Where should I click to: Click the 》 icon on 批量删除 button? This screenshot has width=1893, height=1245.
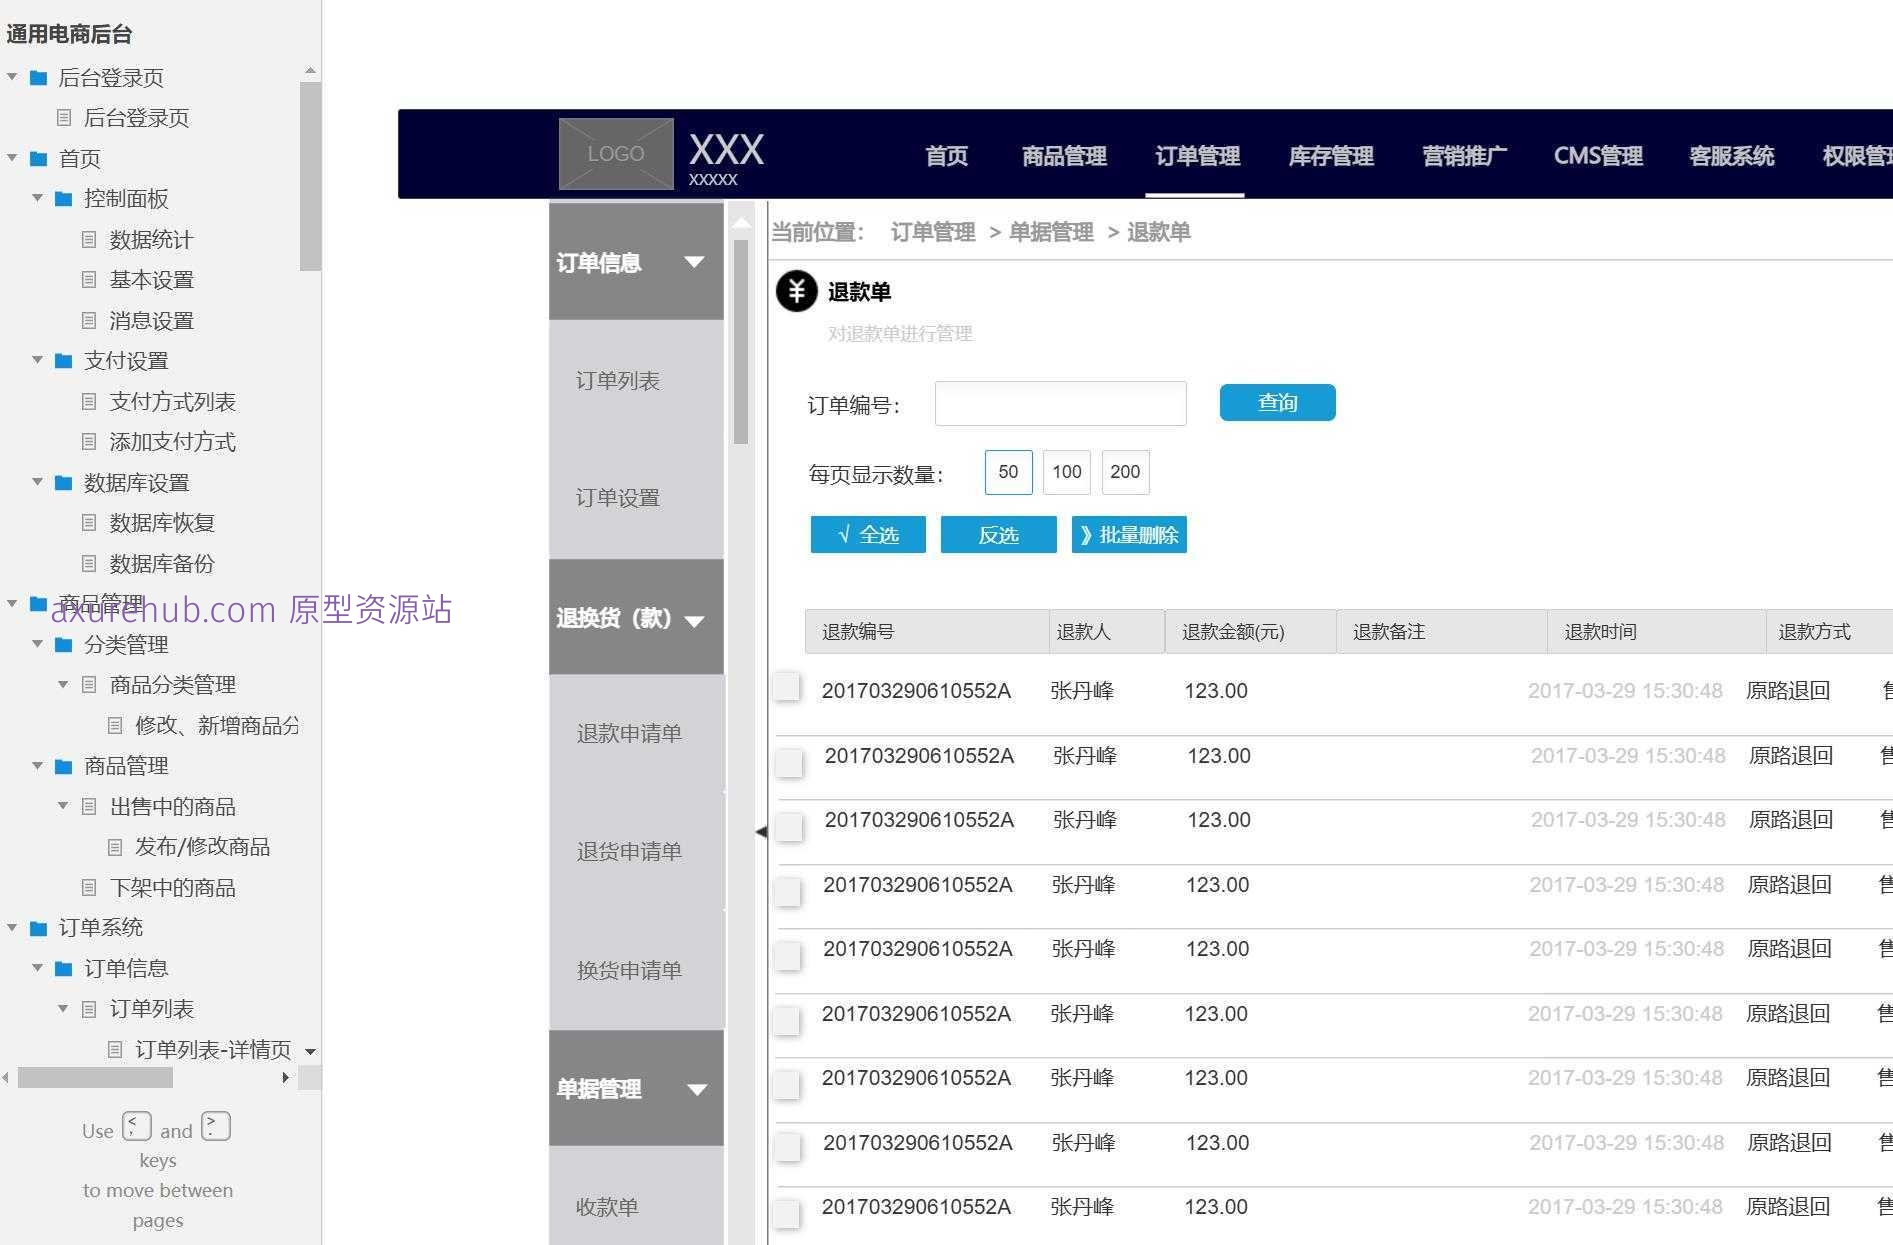[x=1087, y=534]
